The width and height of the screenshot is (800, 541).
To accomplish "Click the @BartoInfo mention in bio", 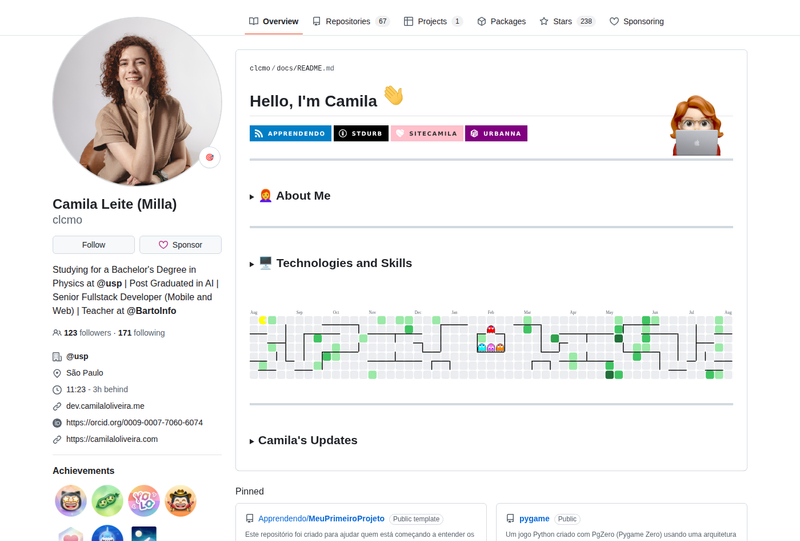I will click(151, 311).
